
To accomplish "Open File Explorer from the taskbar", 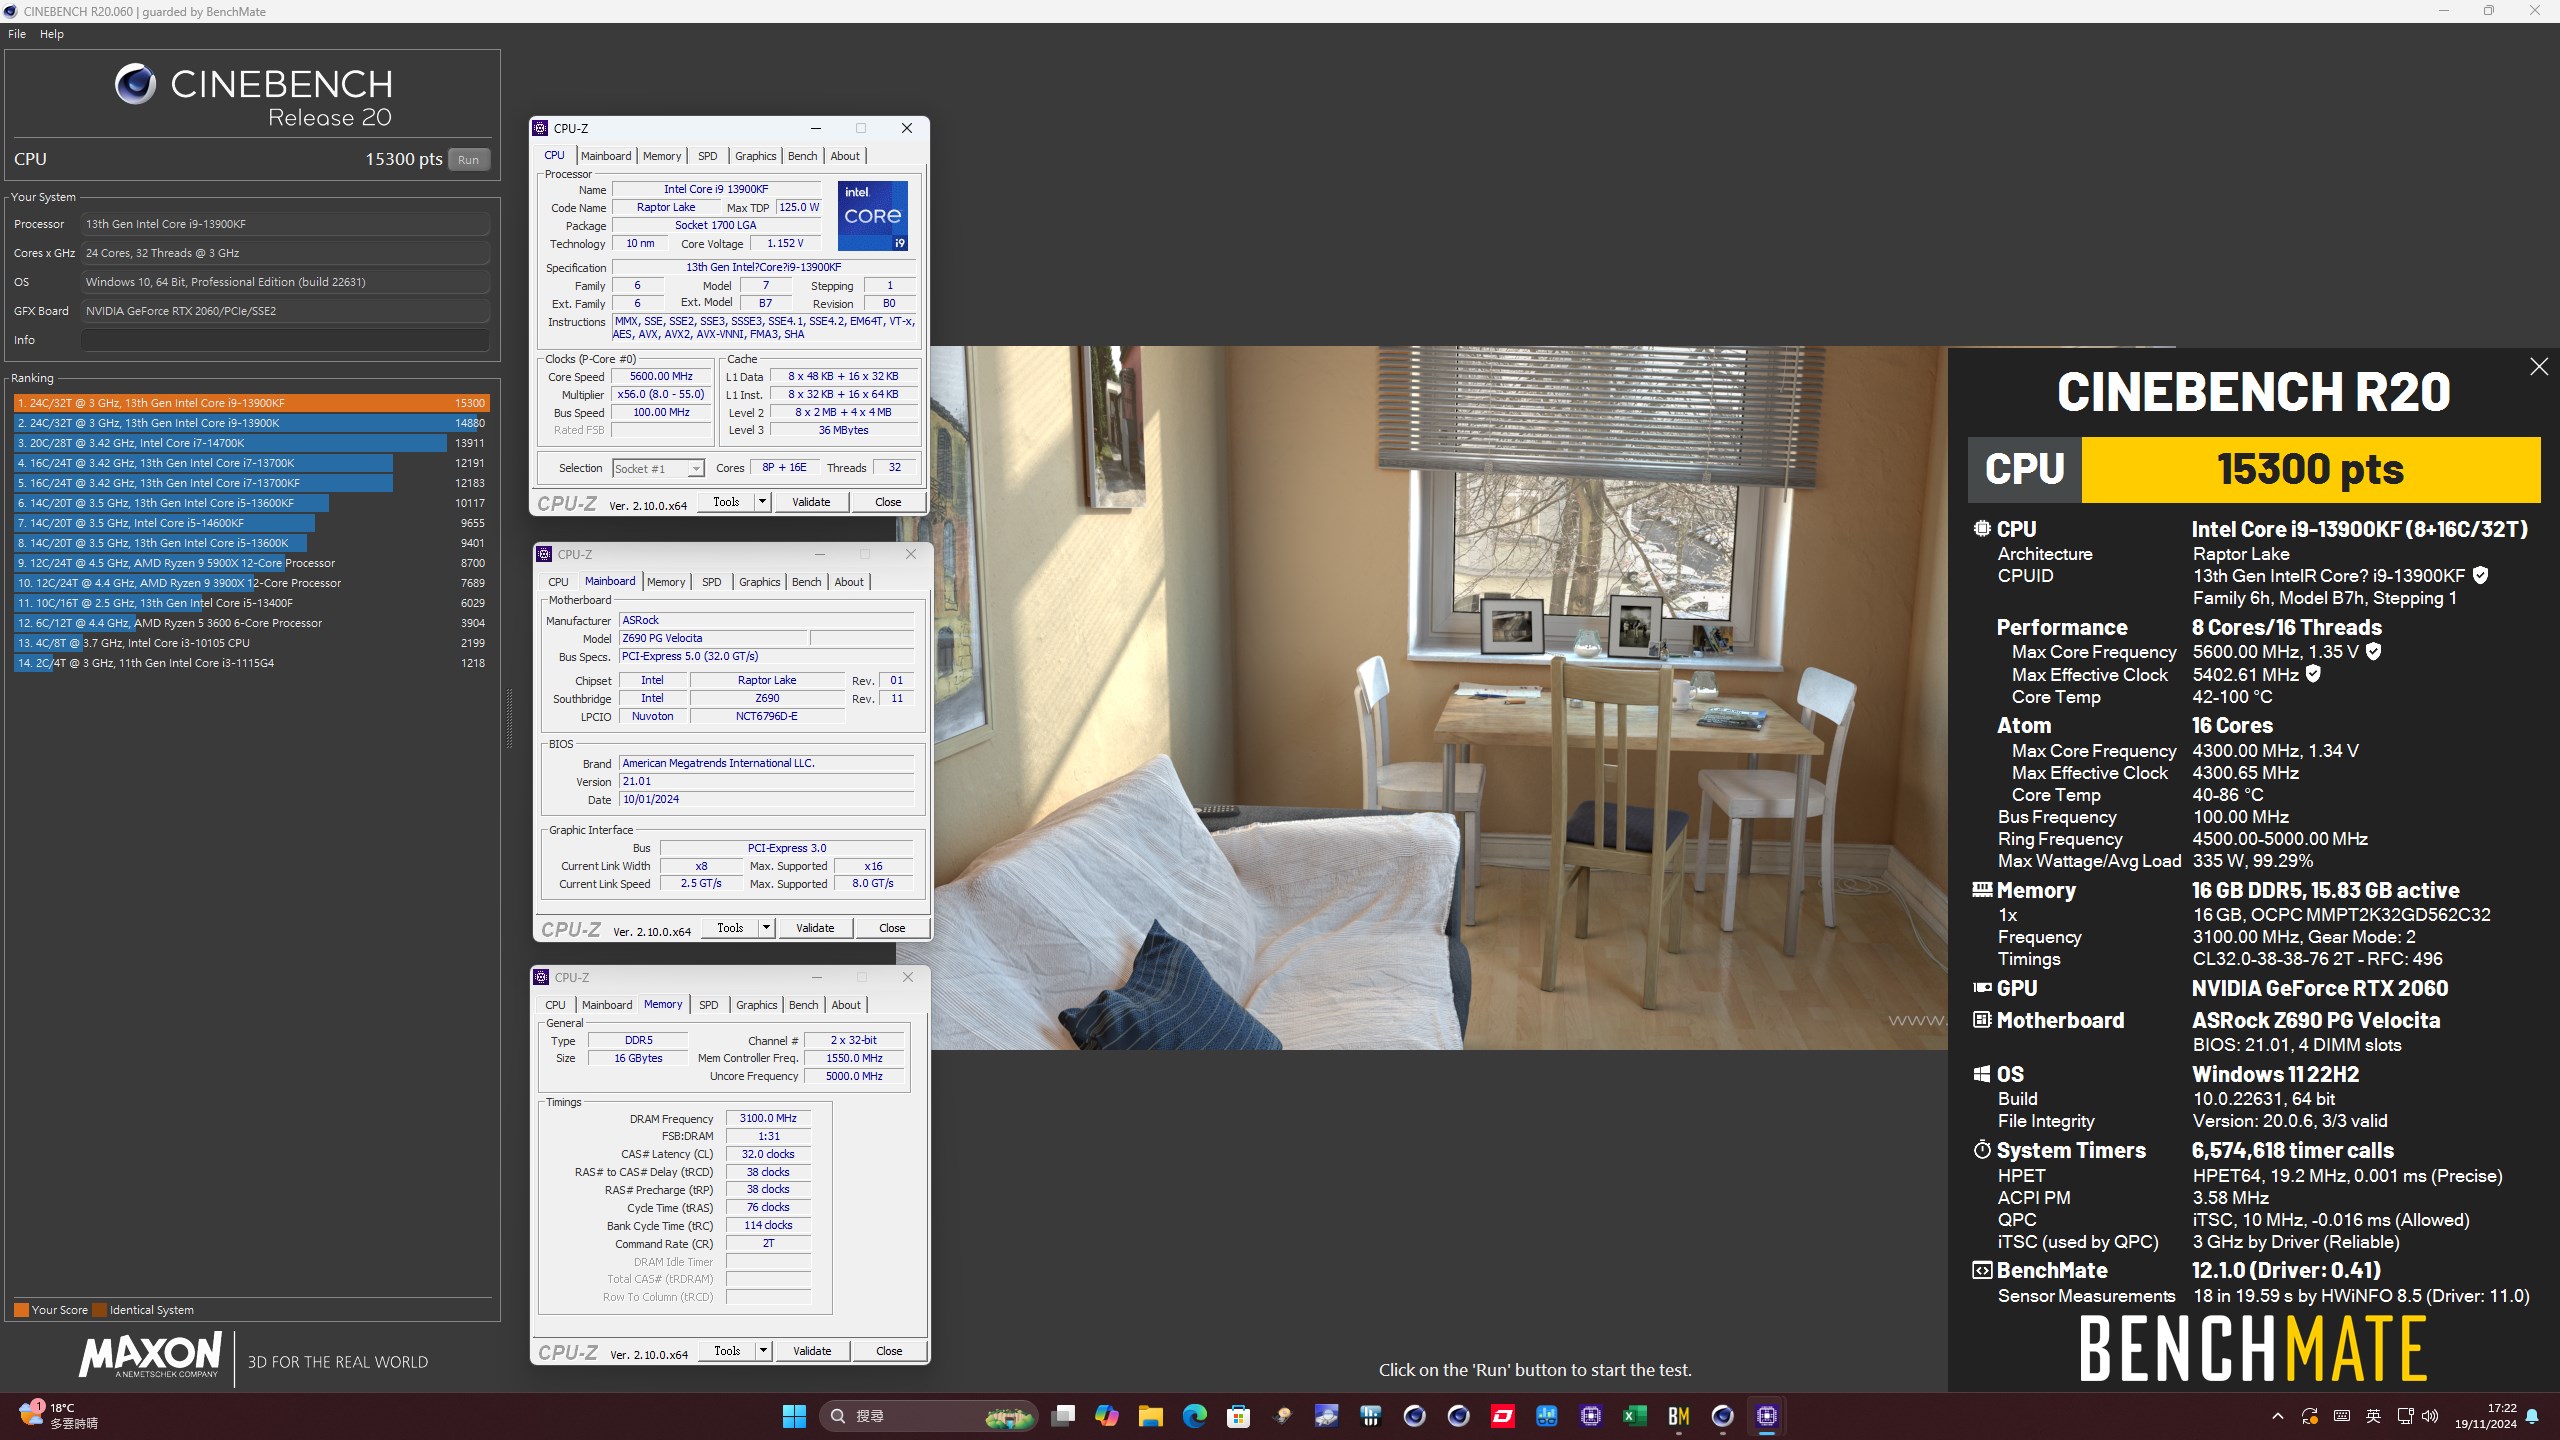I will pos(1151,1416).
